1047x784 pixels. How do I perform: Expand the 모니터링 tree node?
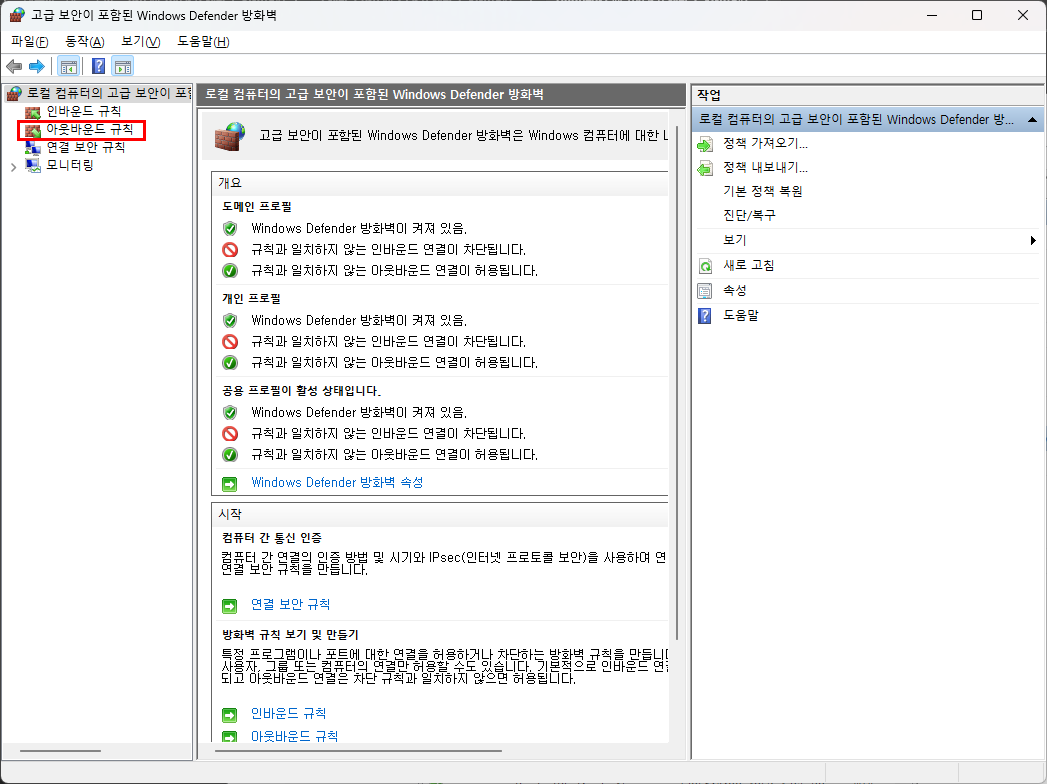[13, 167]
